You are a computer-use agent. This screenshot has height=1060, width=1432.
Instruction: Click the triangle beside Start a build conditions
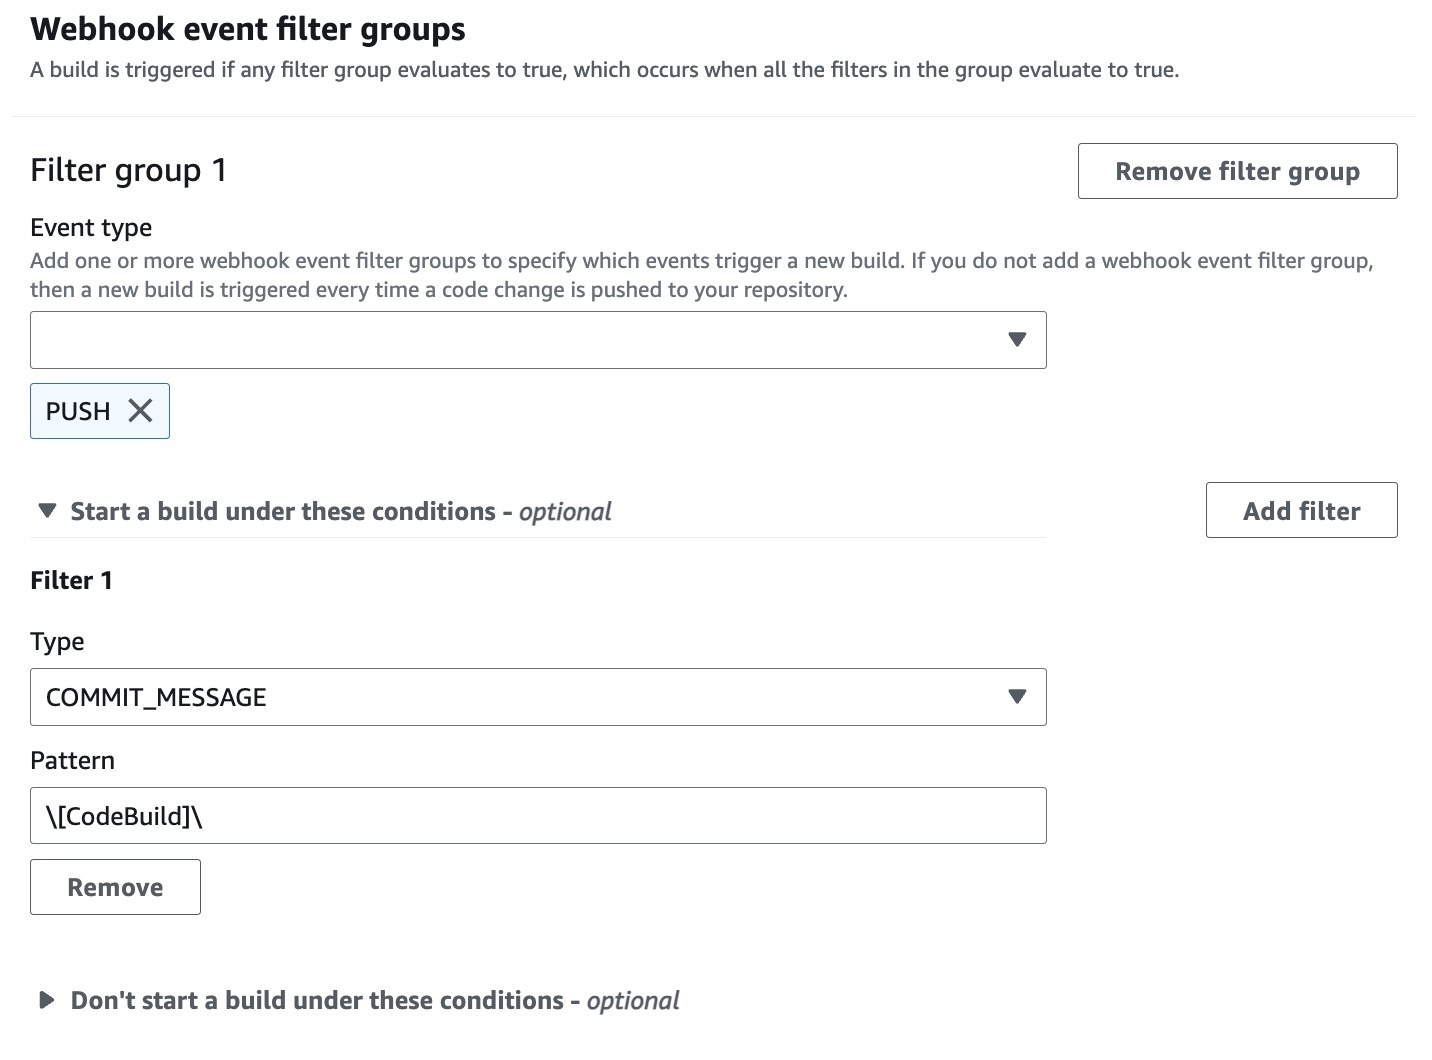[45, 510]
